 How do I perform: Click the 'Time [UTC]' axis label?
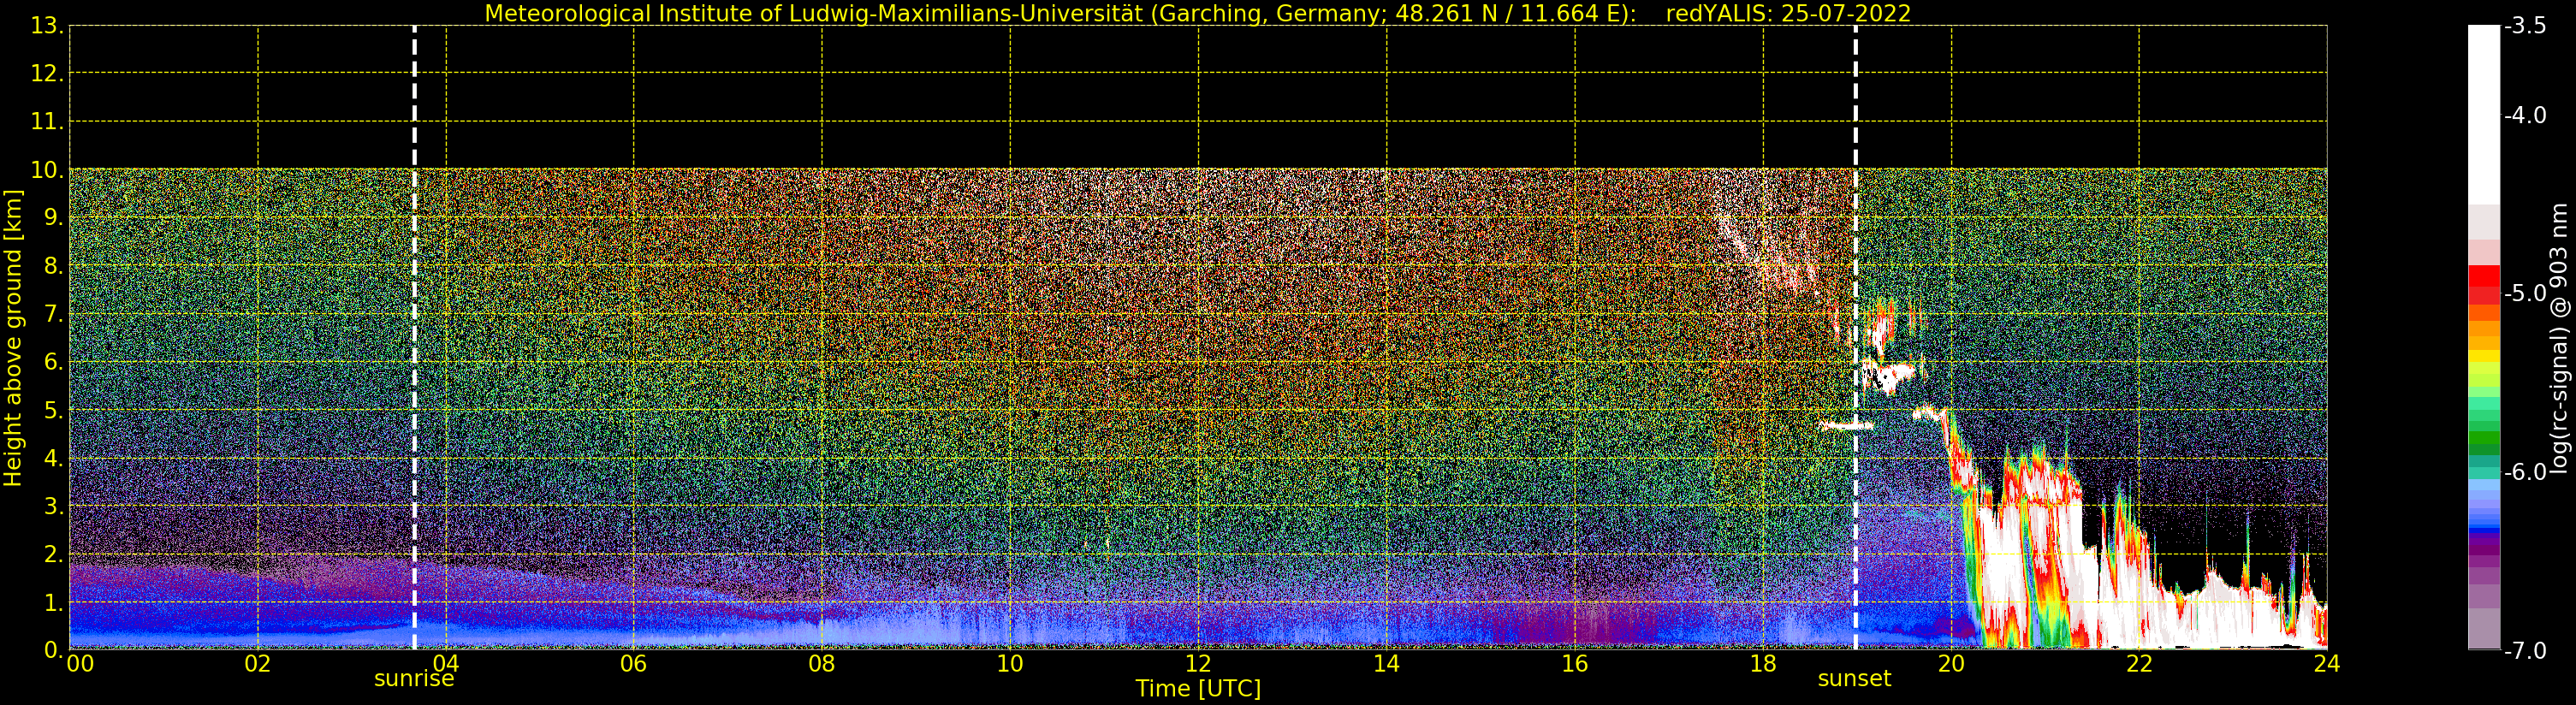point(1198,689)
